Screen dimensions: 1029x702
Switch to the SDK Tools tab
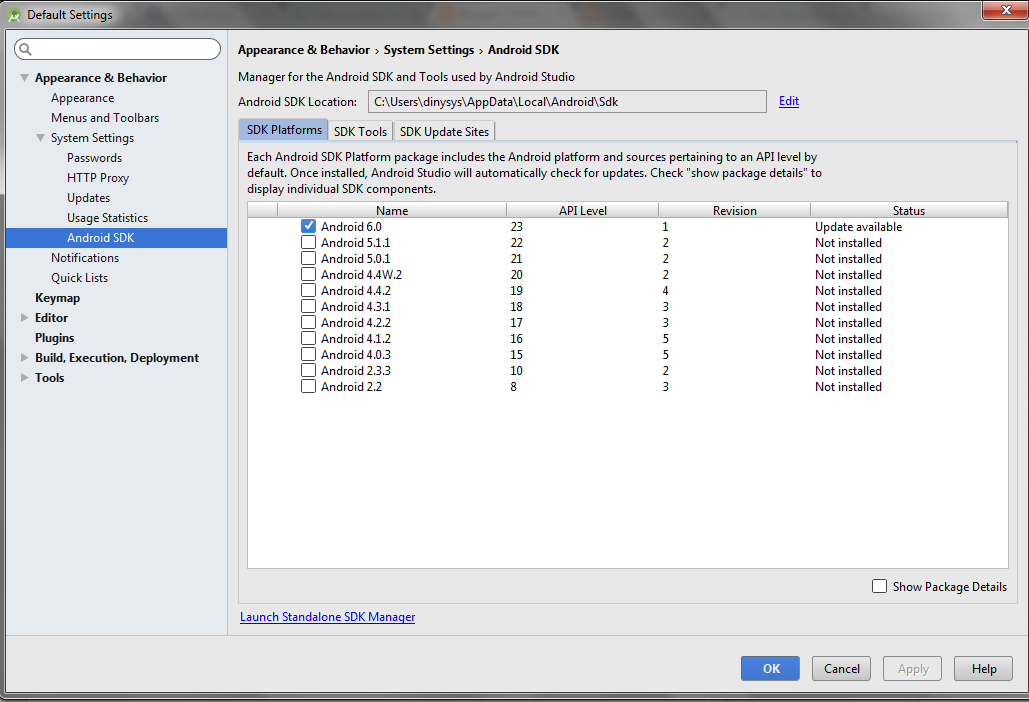pos(360,131)
